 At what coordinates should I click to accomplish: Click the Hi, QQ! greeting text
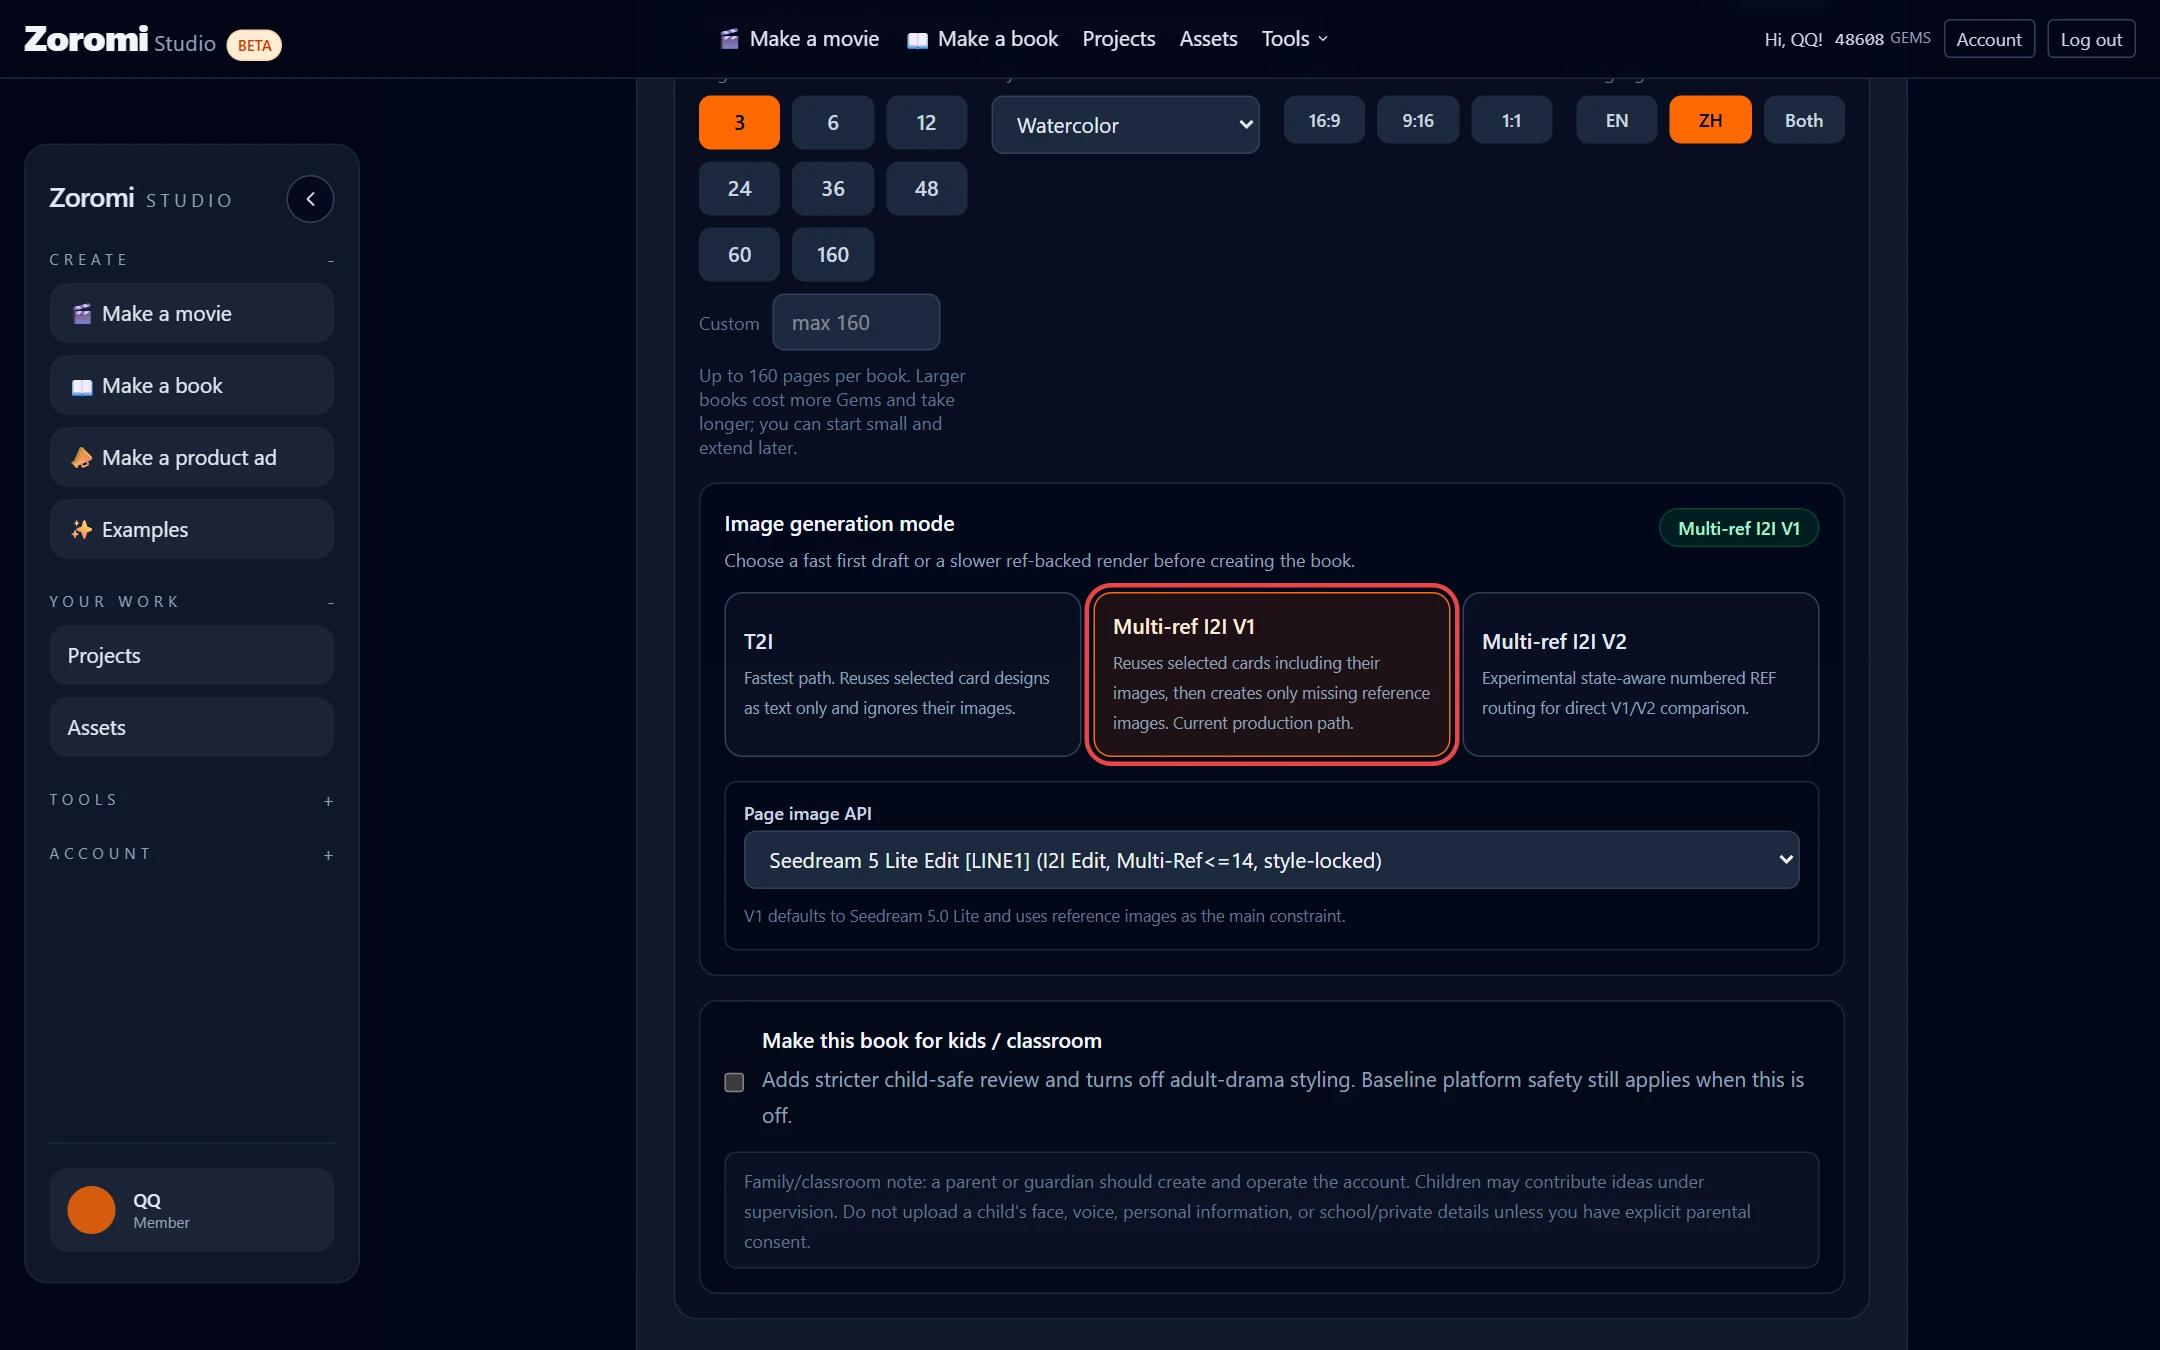(1793, 39)
